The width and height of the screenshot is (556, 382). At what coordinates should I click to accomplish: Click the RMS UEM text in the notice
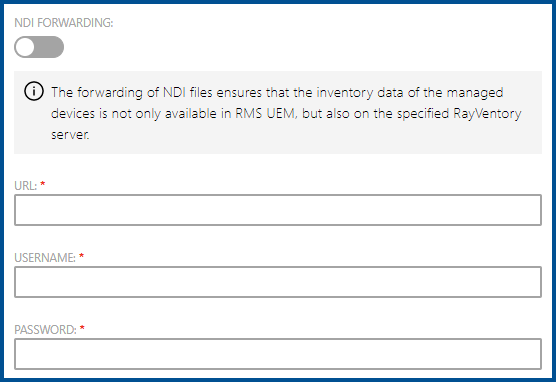266,114
